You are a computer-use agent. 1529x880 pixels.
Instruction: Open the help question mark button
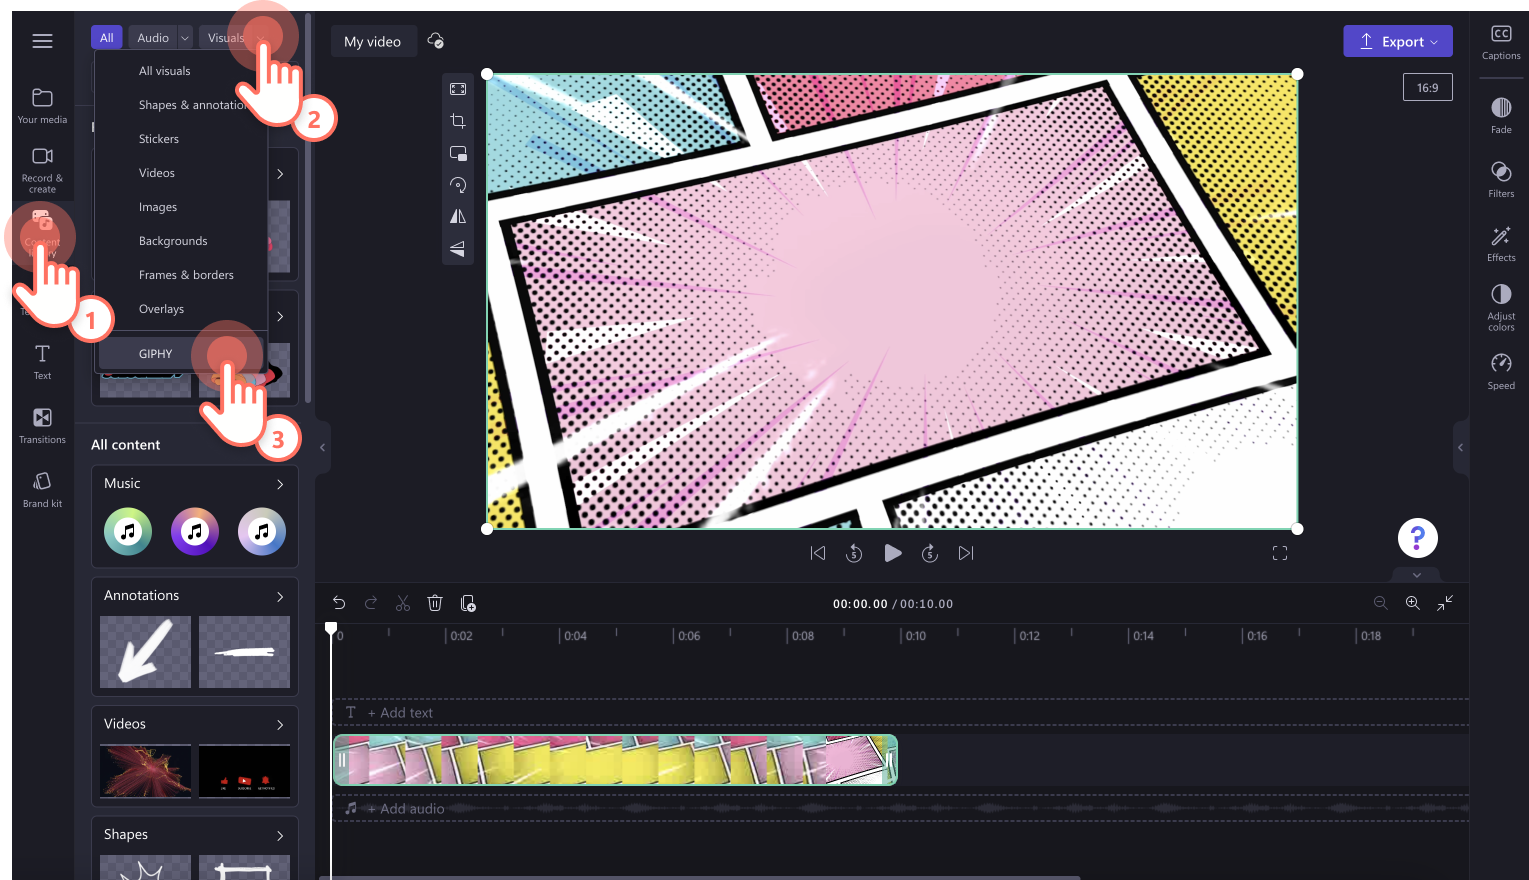tap(1417, 538)
